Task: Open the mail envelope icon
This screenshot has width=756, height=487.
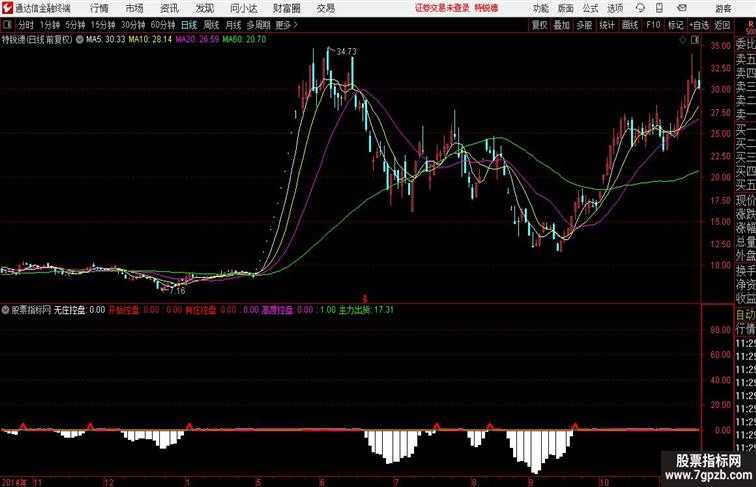Action: 682,8
